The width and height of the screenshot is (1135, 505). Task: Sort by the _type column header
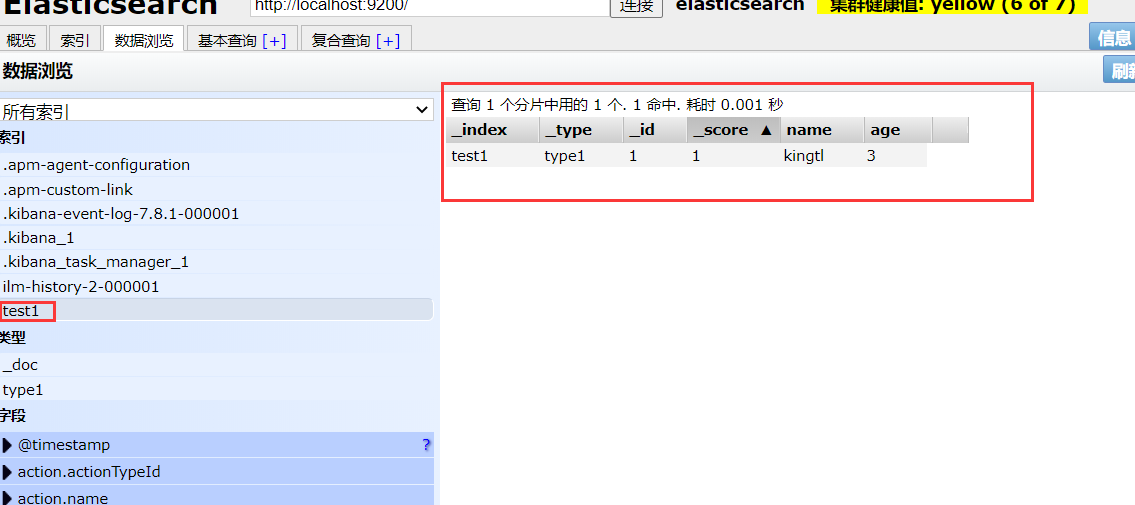coord(581,130)
